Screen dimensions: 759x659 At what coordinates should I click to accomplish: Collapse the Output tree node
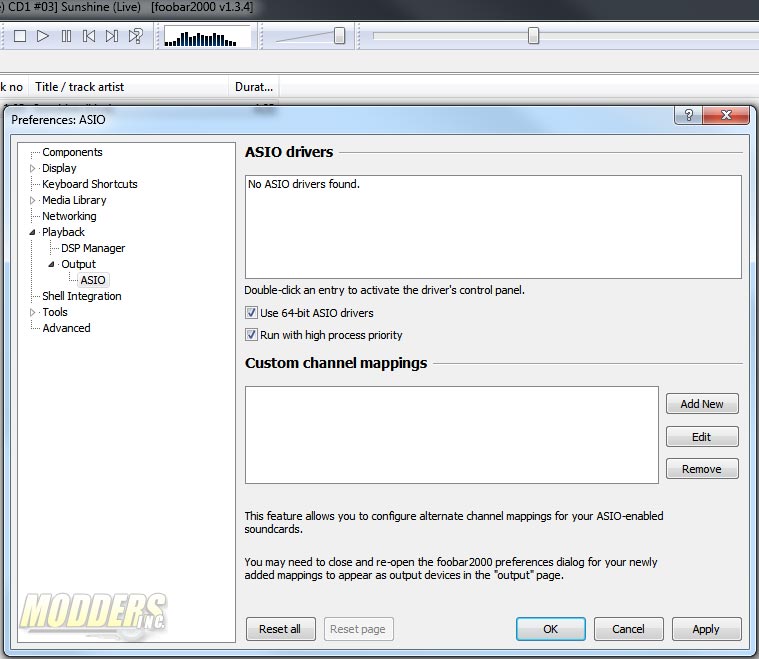coord(51,264)
